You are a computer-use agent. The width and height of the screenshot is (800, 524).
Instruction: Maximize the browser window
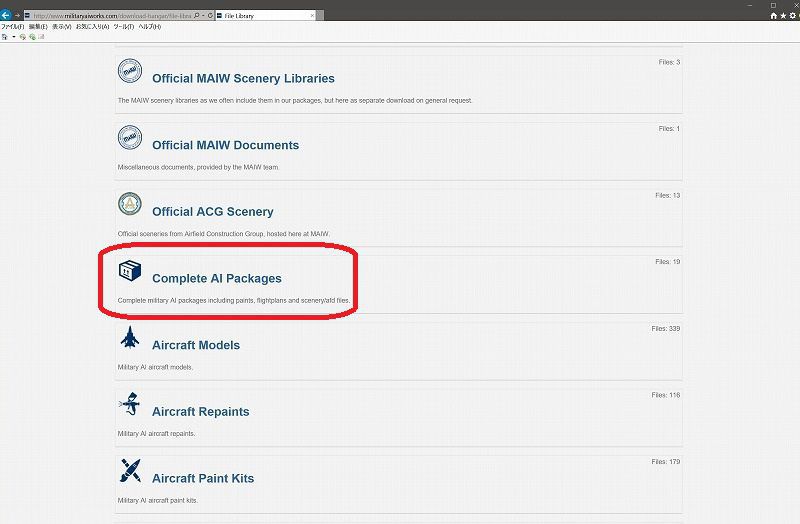773,5
